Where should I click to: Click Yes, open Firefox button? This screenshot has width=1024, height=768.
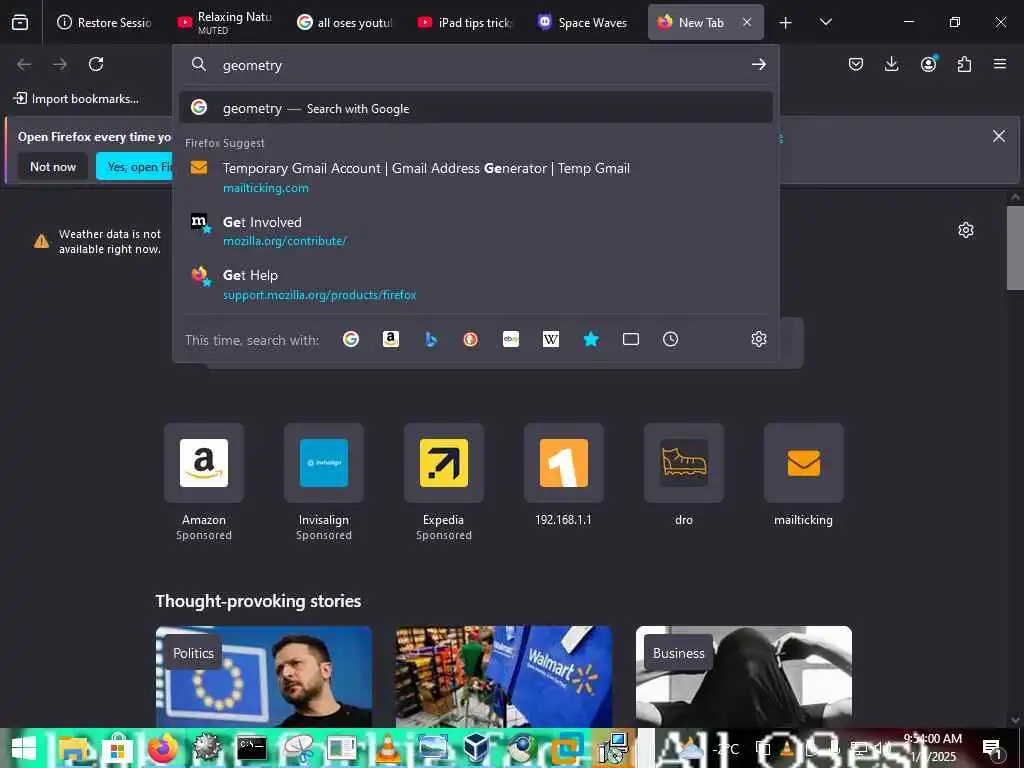(134, 167)
